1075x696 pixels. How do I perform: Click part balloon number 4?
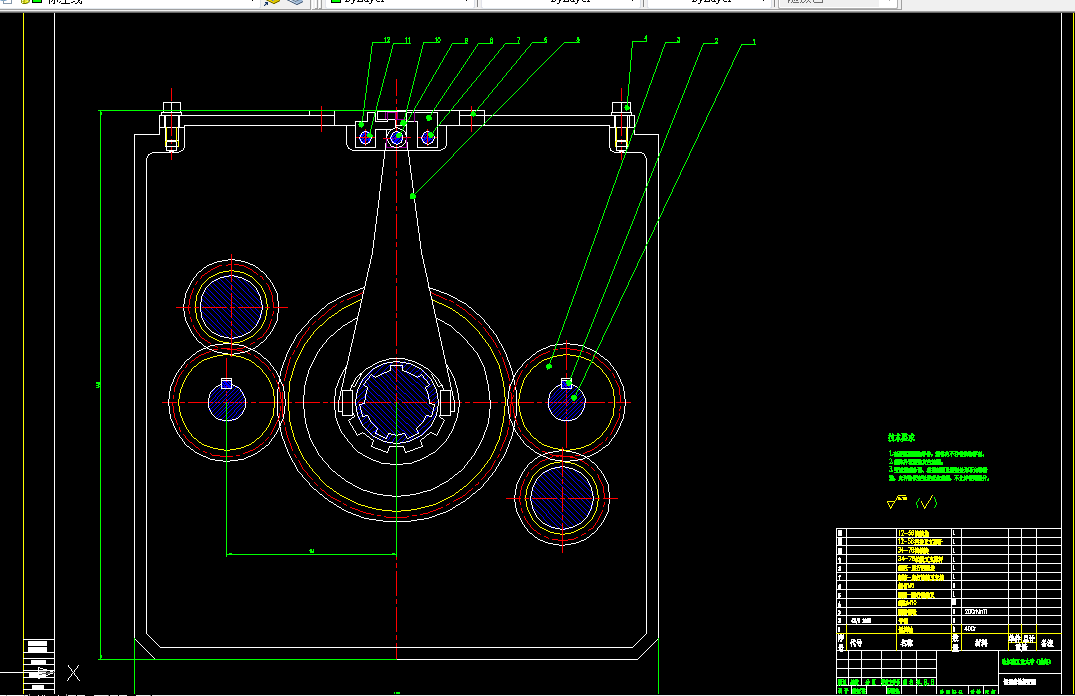coord(645,39)
